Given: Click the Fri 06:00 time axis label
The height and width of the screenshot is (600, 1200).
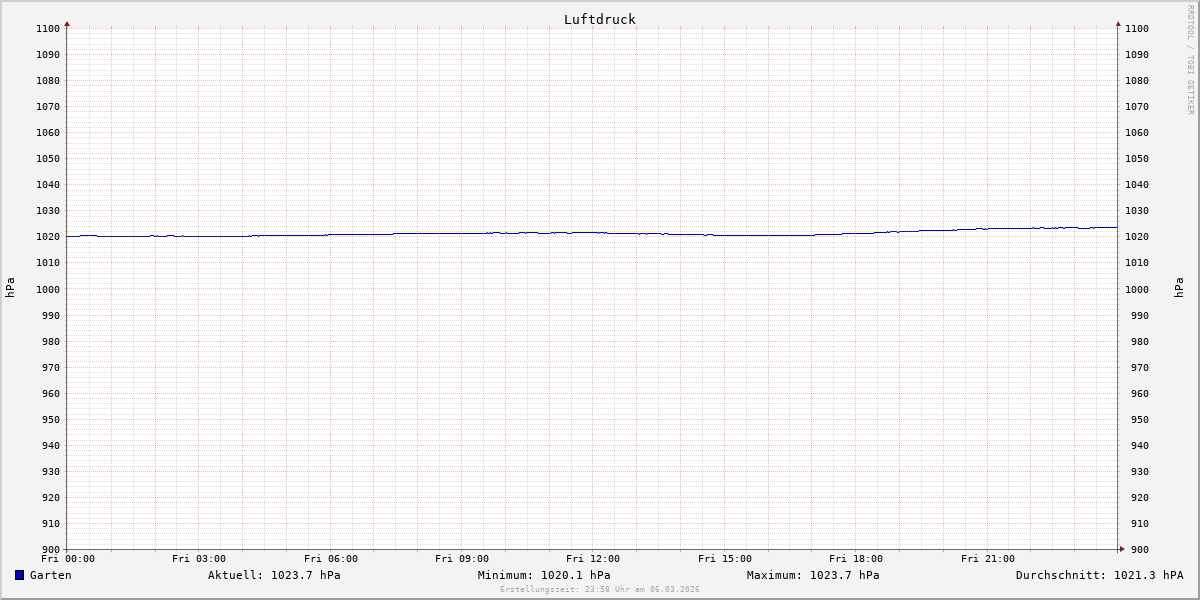Looking at the screenshot, I should click(x=330, y=559).
